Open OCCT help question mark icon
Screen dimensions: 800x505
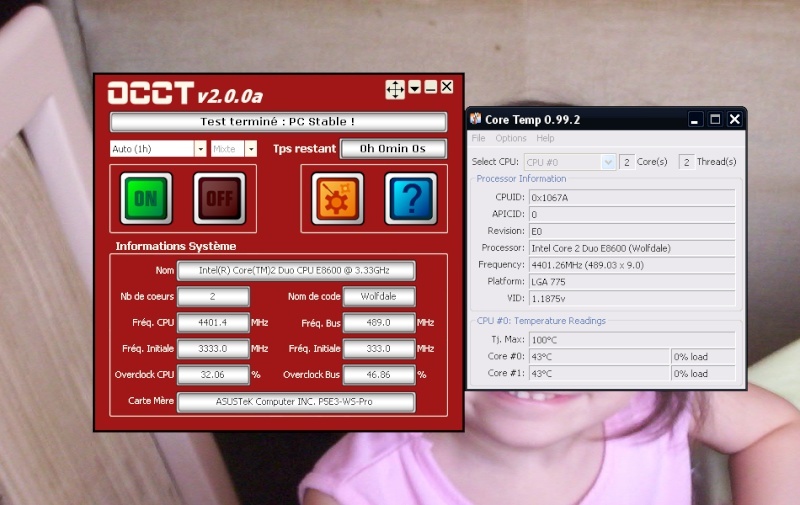[411, 198]
